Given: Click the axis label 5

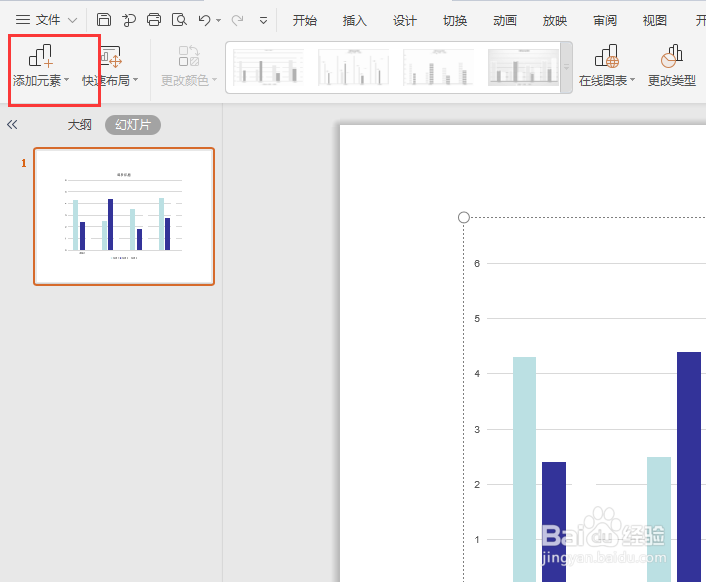Looking at the screenshot, I should (x=477, y=318).
